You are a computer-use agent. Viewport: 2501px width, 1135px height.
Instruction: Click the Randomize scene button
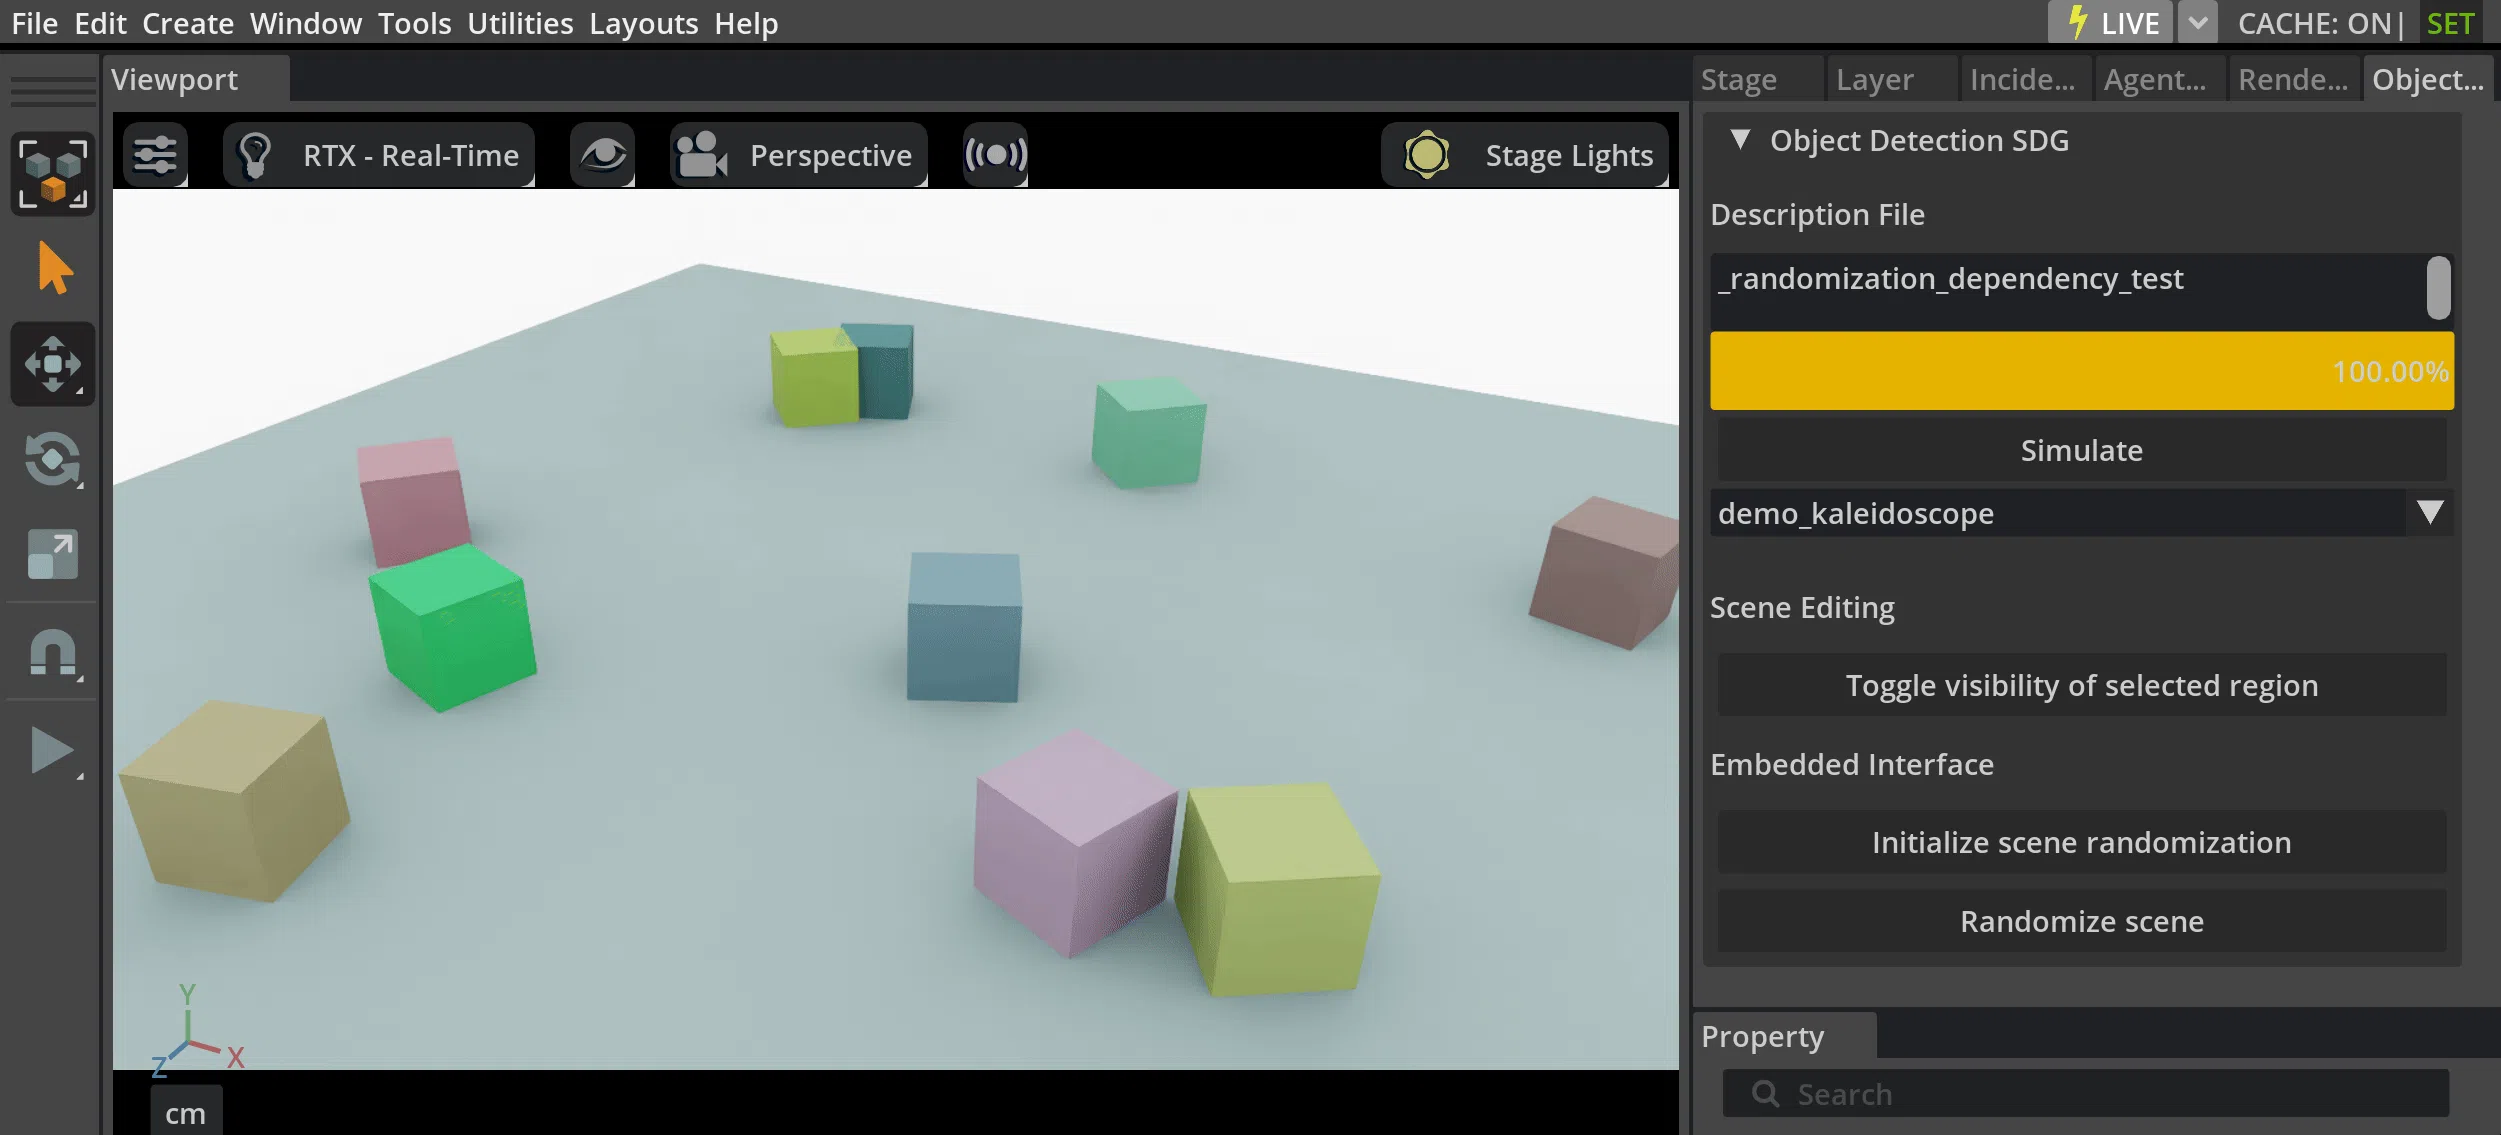[x=2081, y=921]
